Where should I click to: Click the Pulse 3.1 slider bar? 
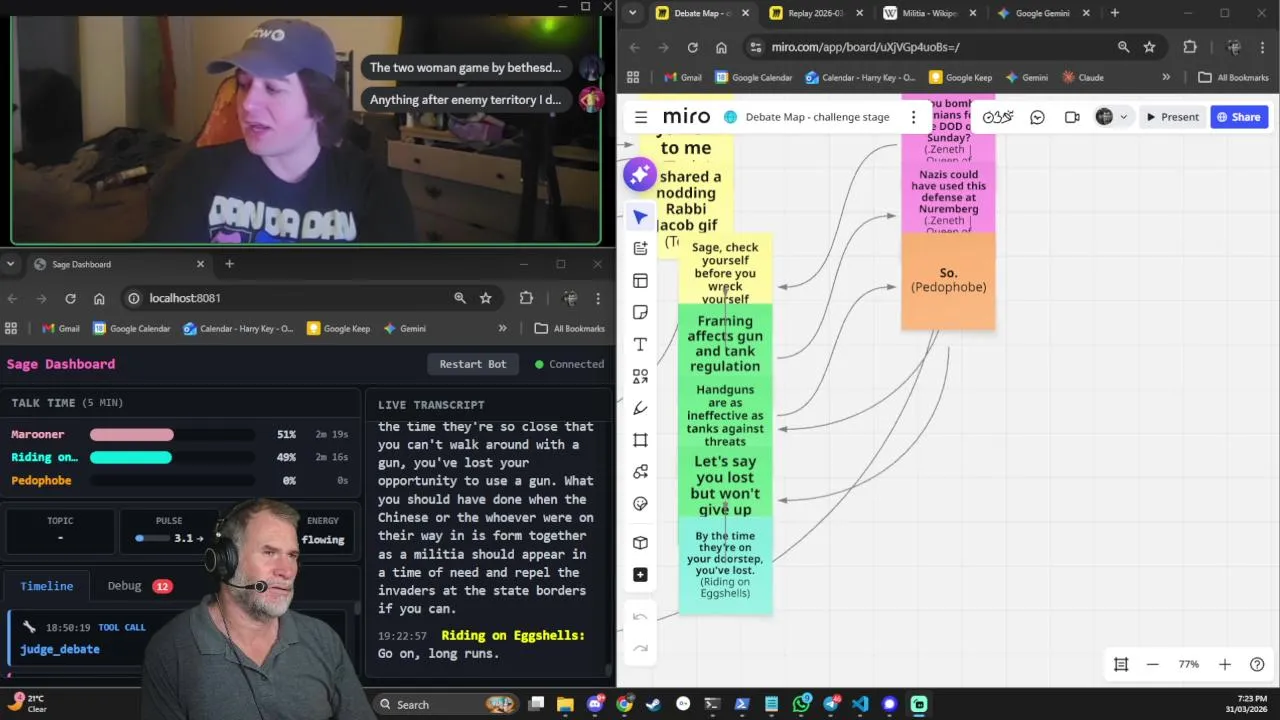tap(152, 538)
